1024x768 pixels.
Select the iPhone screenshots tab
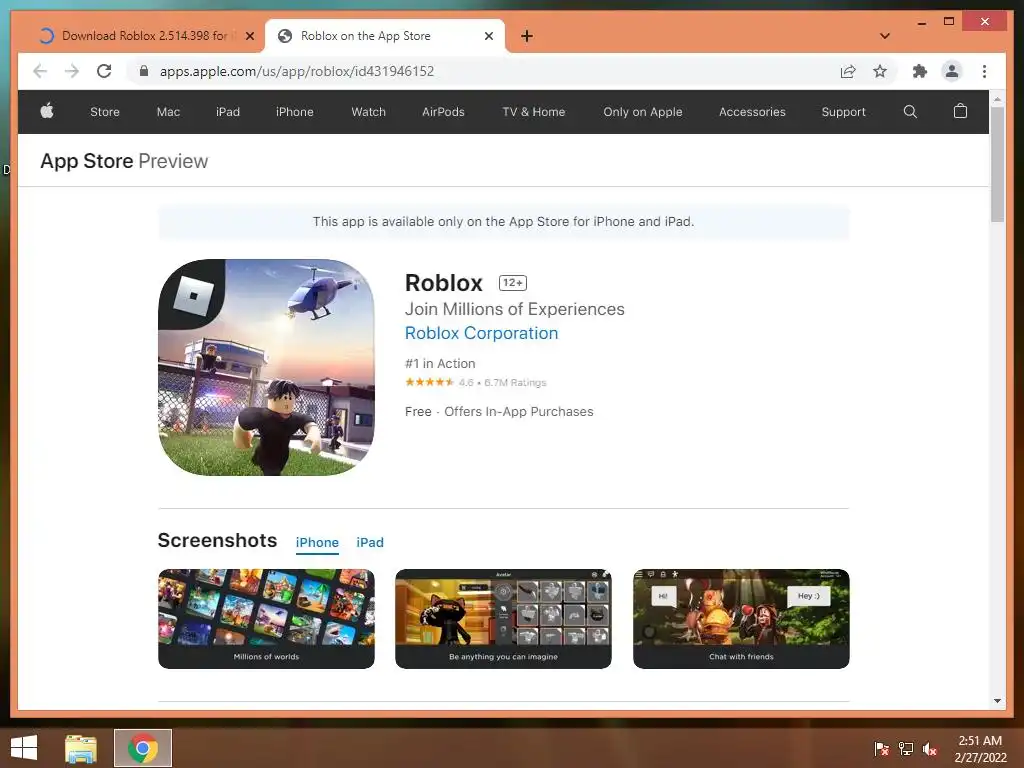coord(317,542)
